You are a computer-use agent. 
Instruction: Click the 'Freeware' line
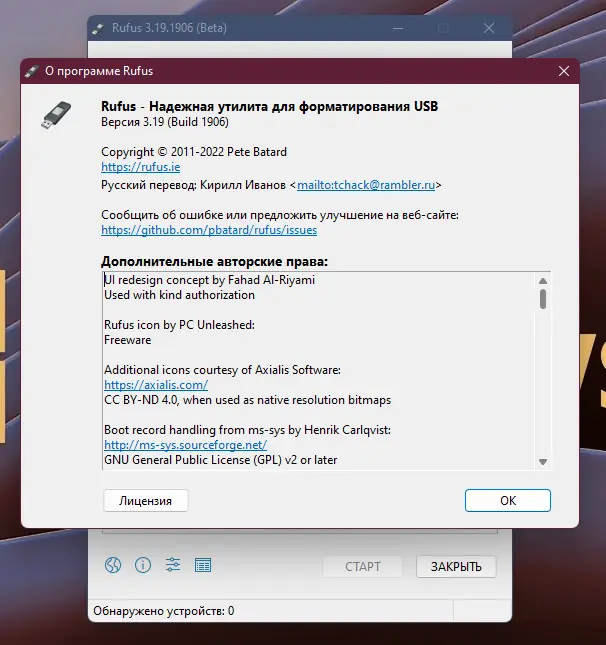pyautogui.click(x=128, y=340)
